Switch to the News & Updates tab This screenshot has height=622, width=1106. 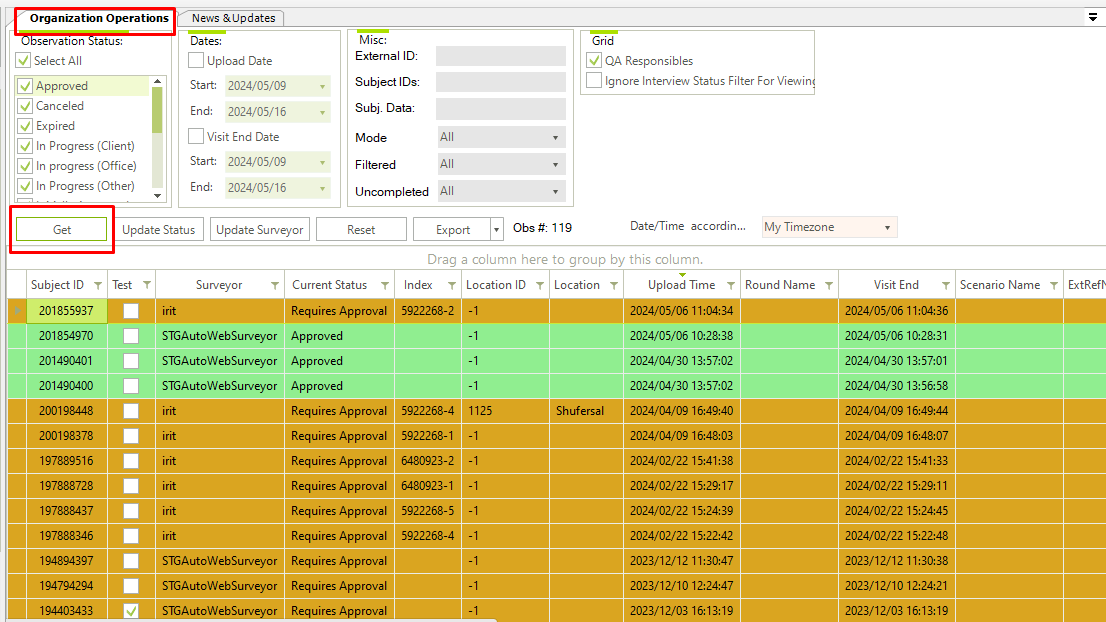(x=233, y=18)
